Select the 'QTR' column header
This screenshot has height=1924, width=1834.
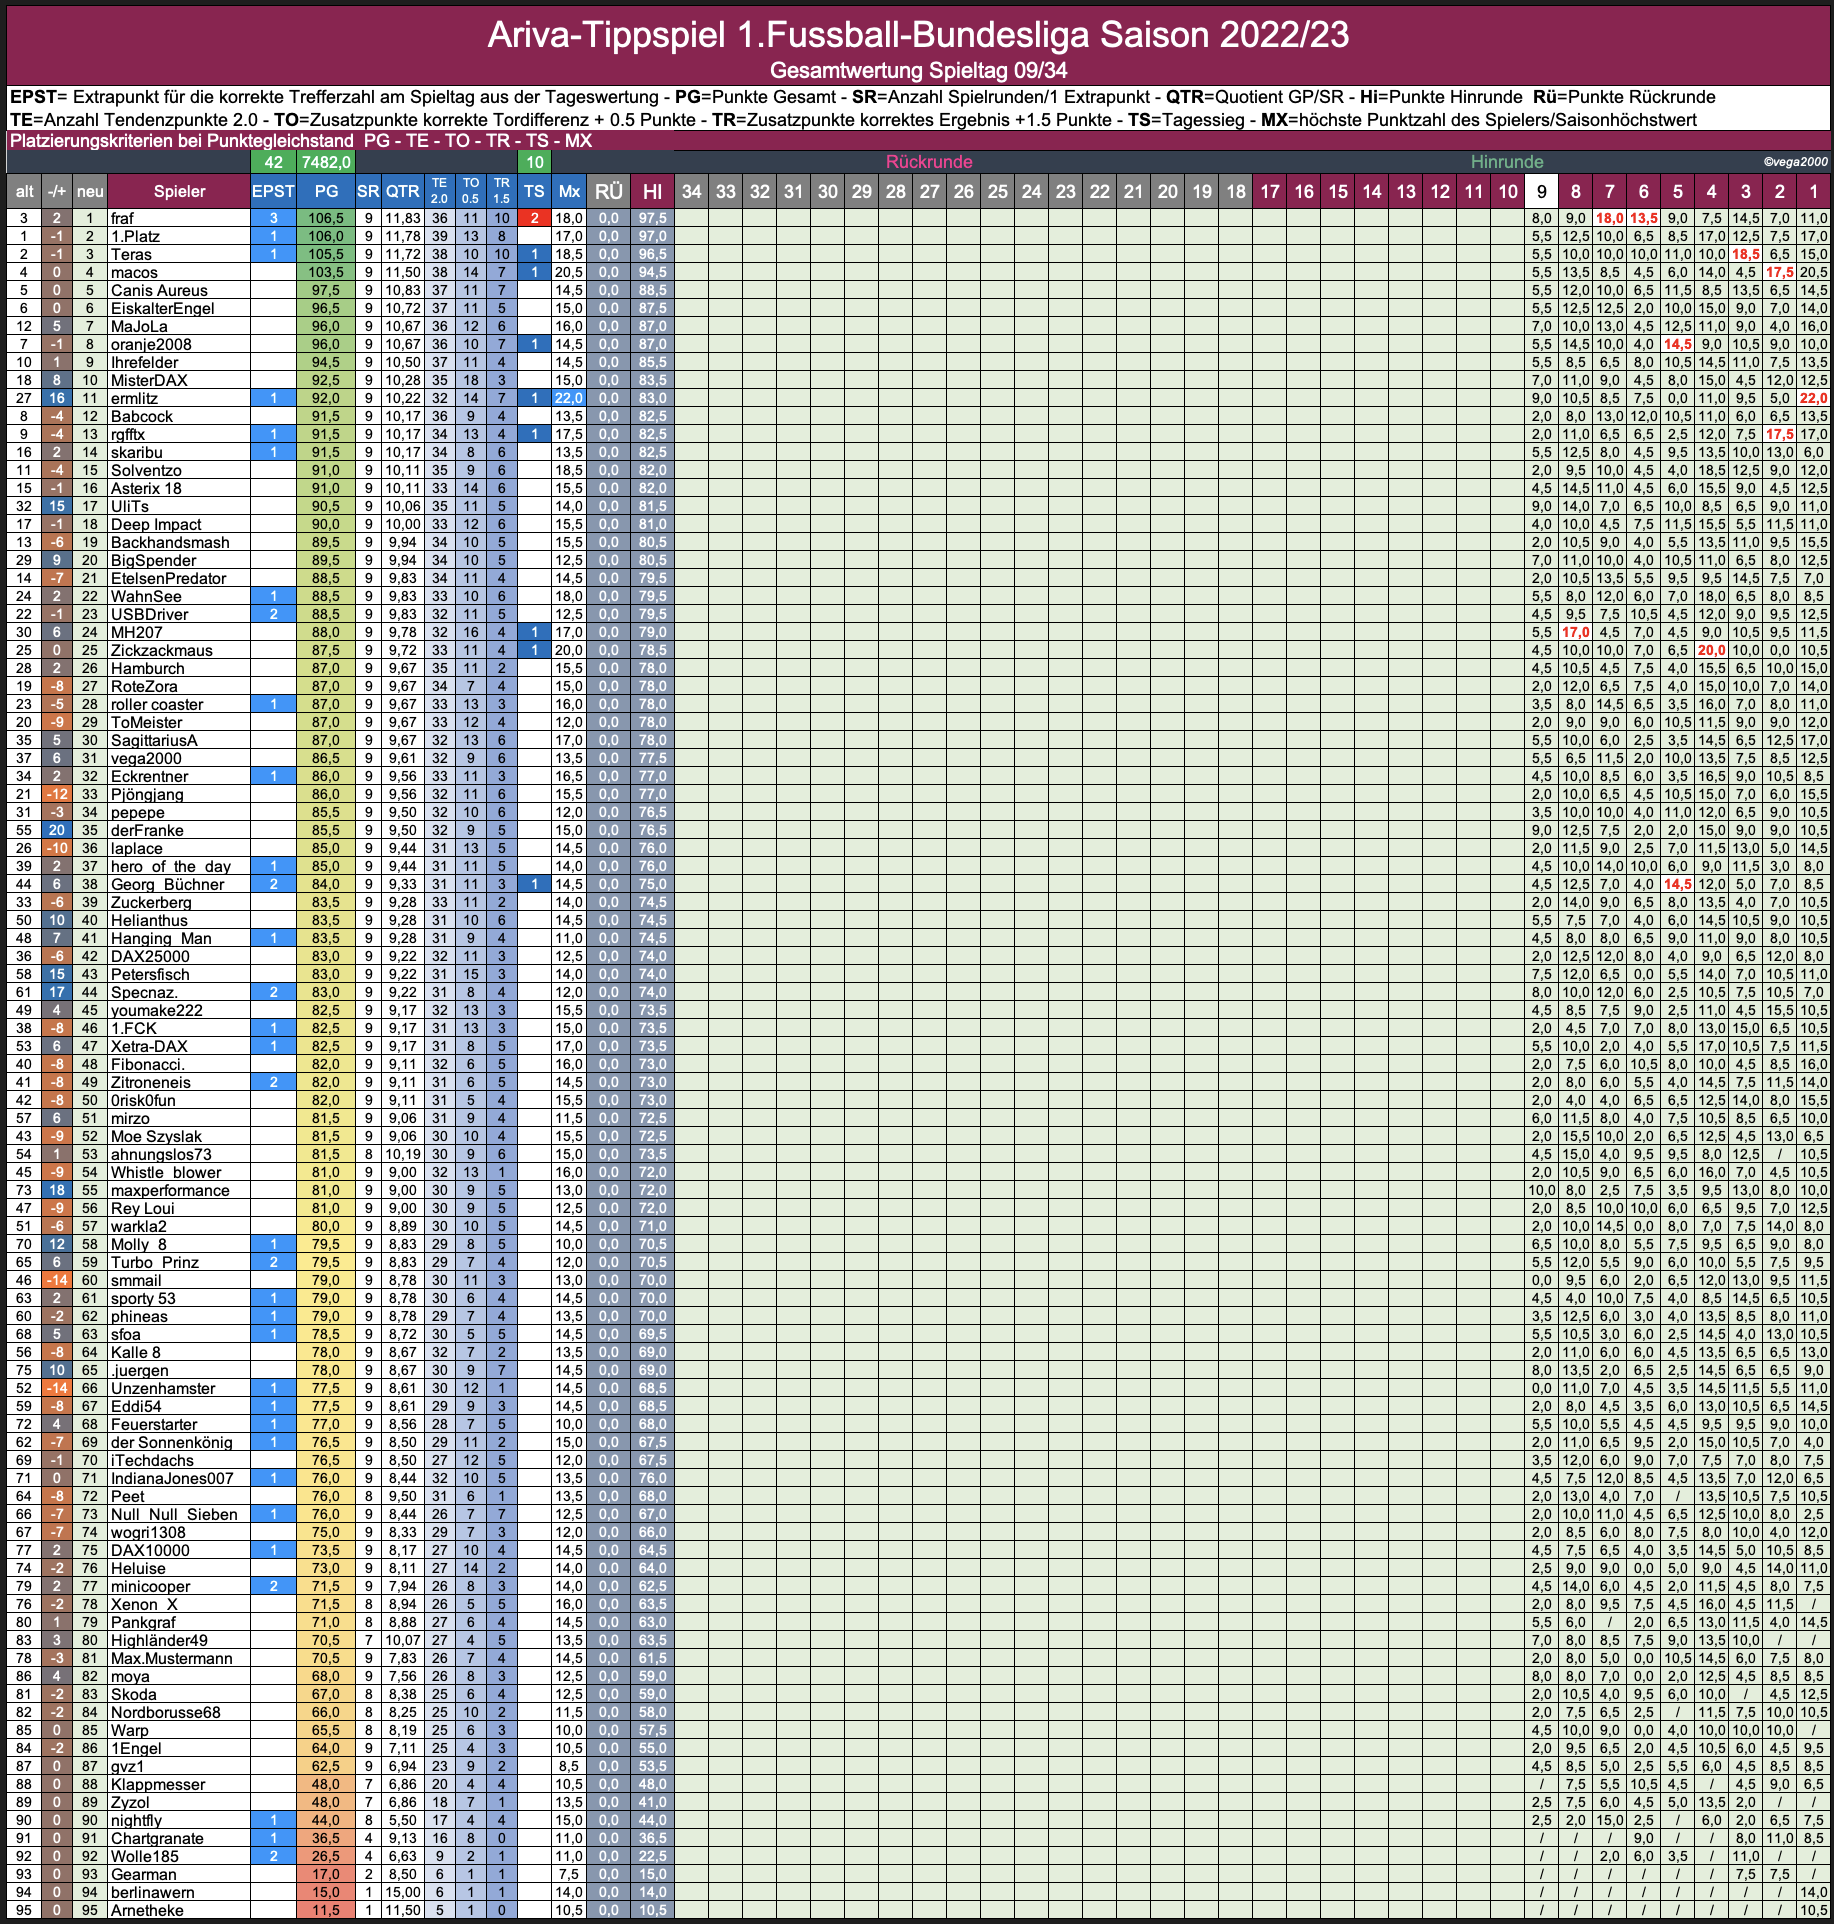click(403, 191)
